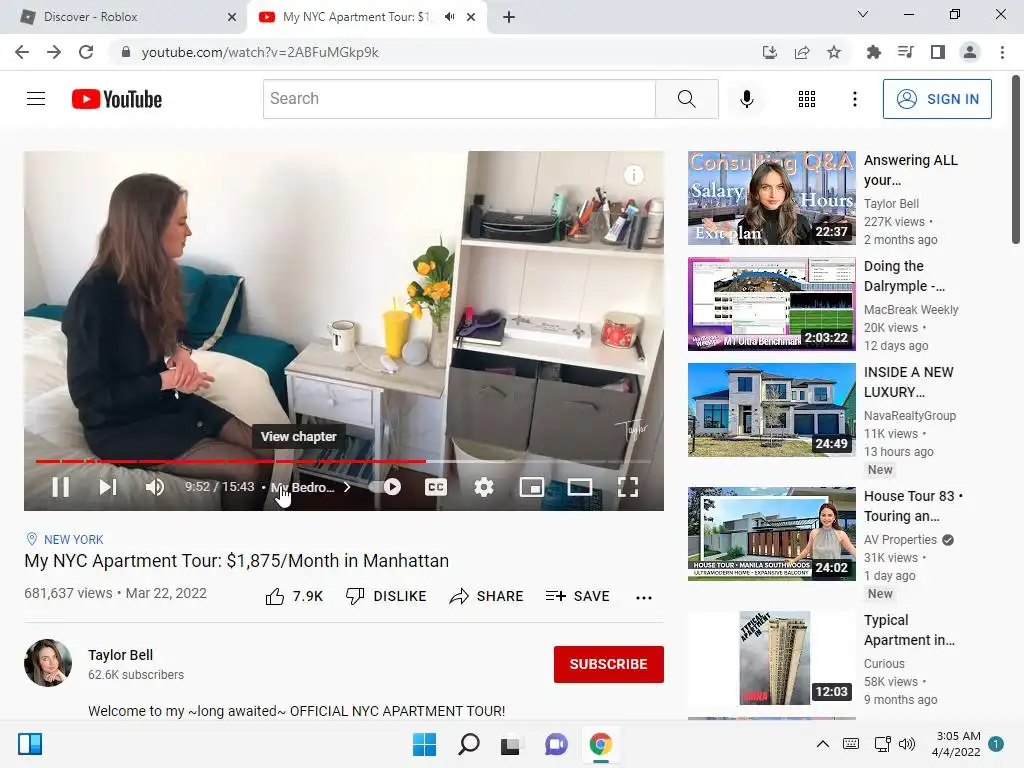Mute the video player volume
Viewport: 1024px width, 768px height.
(155, 487)
